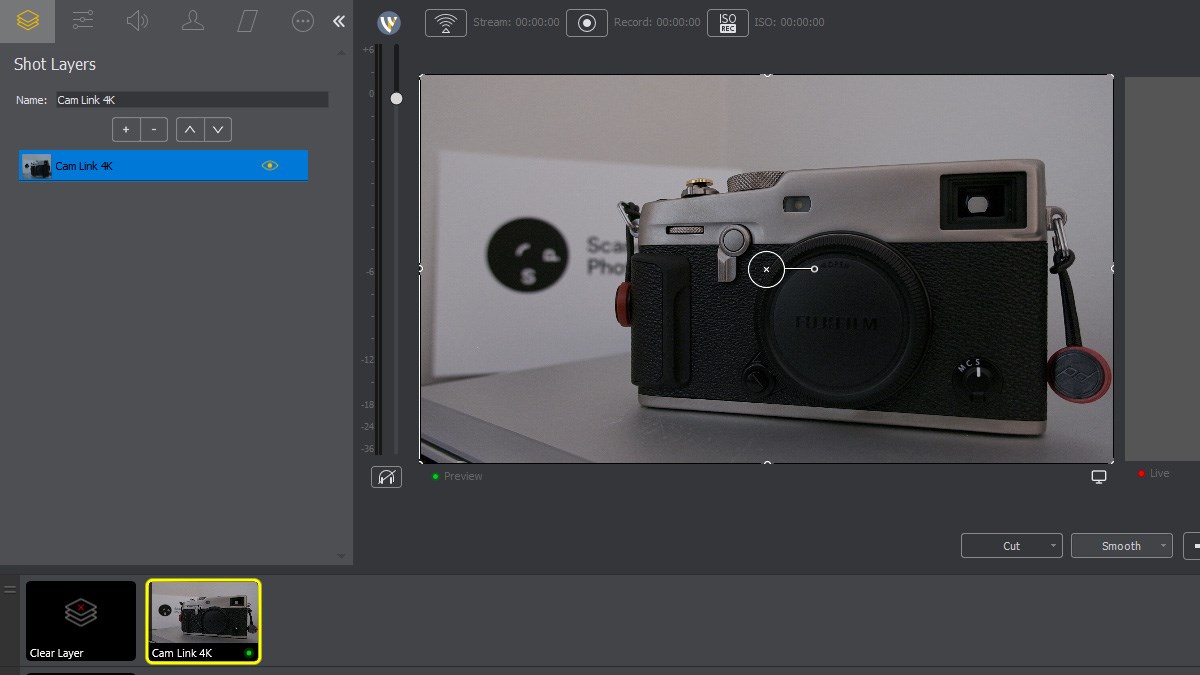
Task: Open the more options ellipsis tab
Action: pyautogui.click(x=302, y=21)
